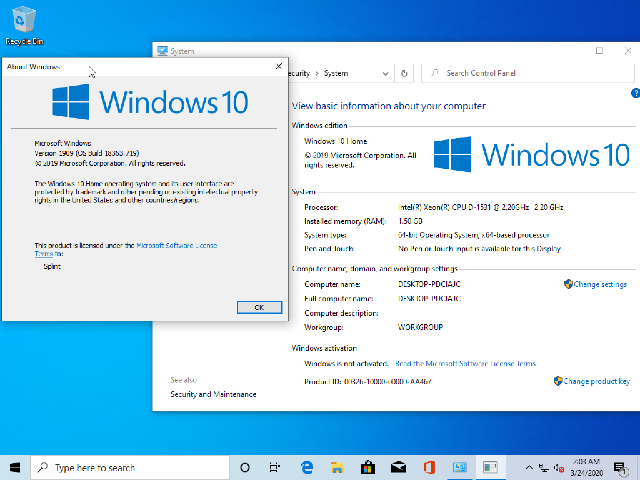Expand the address bar history dropdown

point(385,74)
